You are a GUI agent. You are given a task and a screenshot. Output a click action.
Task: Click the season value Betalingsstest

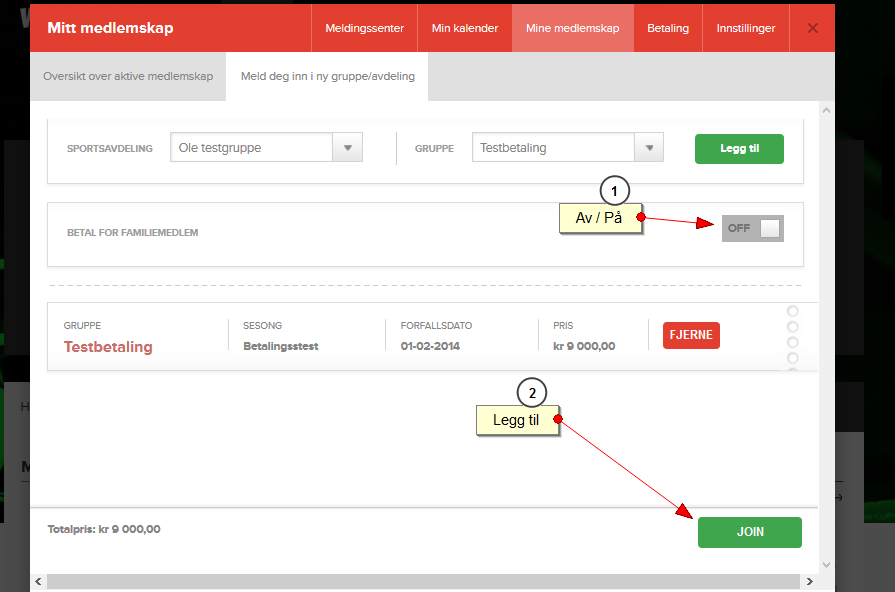tap(281, 346)
